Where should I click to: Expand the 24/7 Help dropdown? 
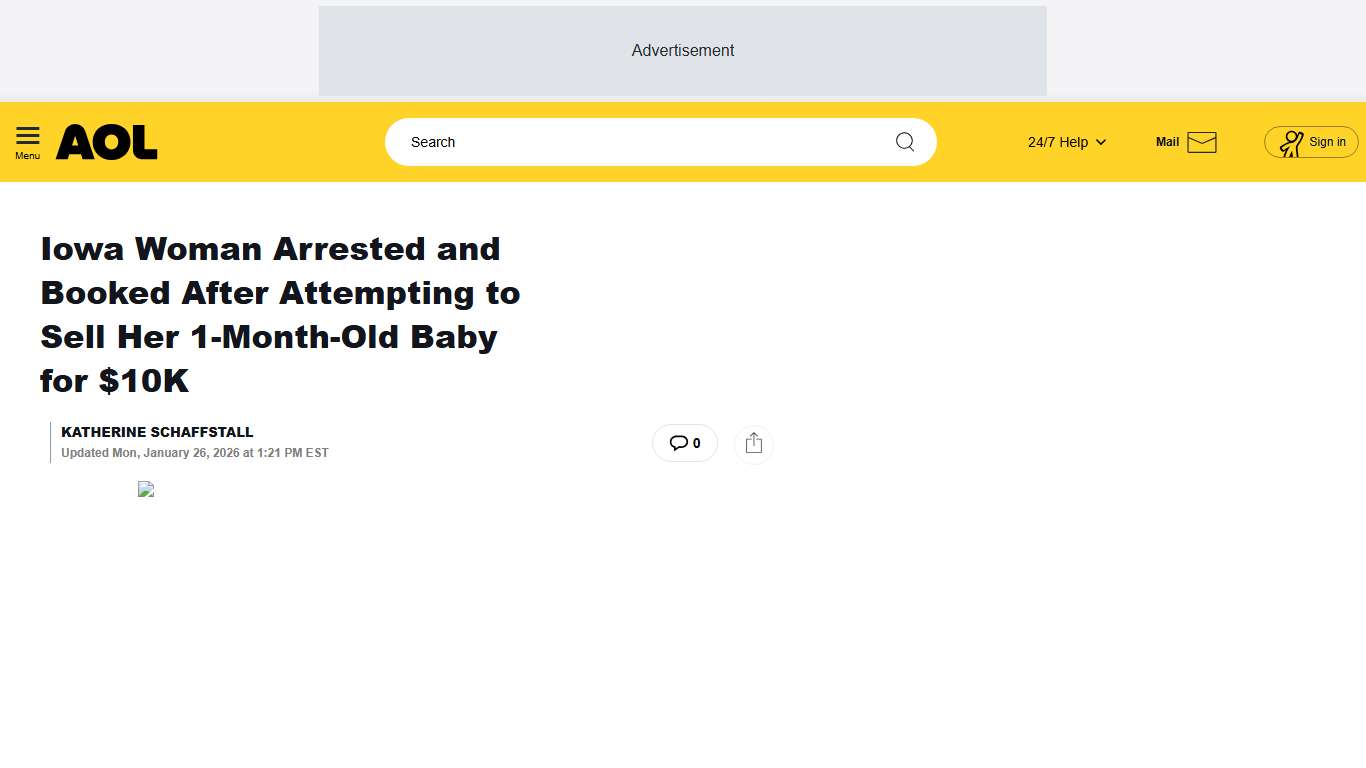pos(1066,142)
